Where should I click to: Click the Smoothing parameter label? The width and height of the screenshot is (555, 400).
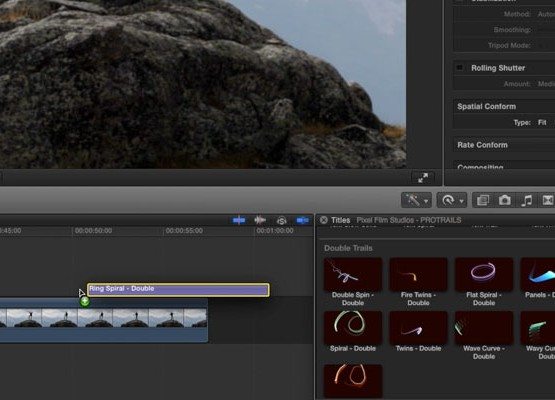coord(513,30)
